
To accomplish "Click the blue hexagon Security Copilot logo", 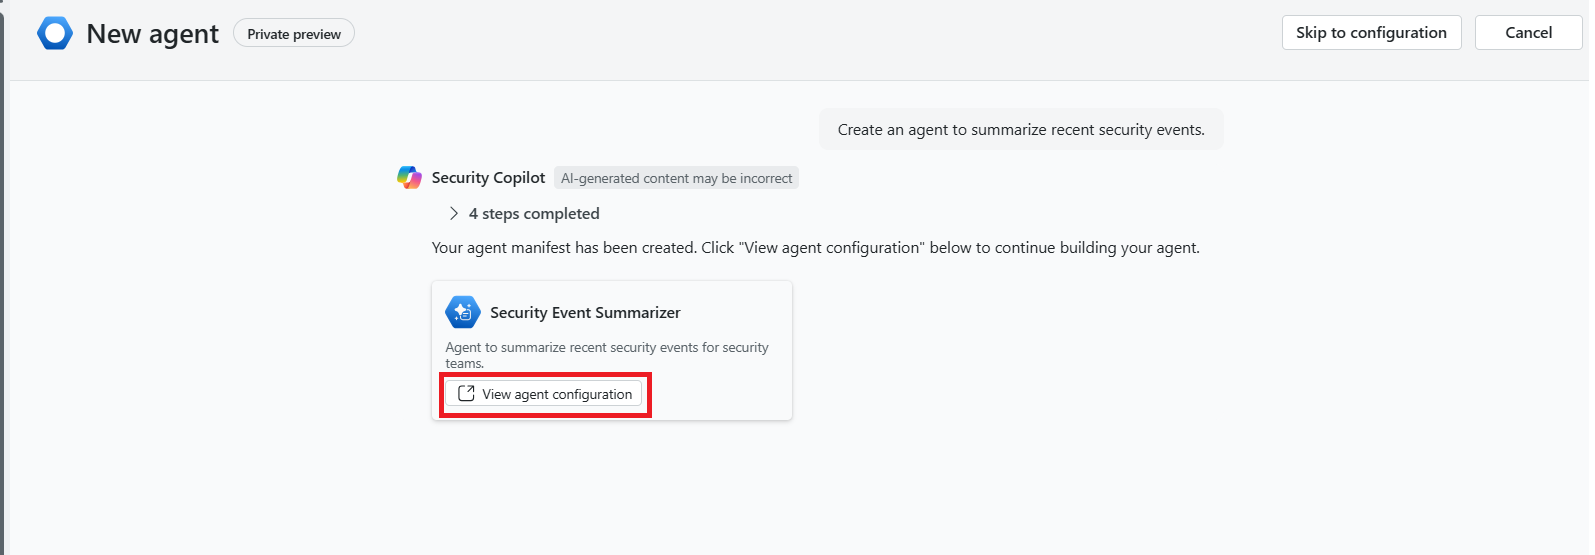I will coord(55,34).
